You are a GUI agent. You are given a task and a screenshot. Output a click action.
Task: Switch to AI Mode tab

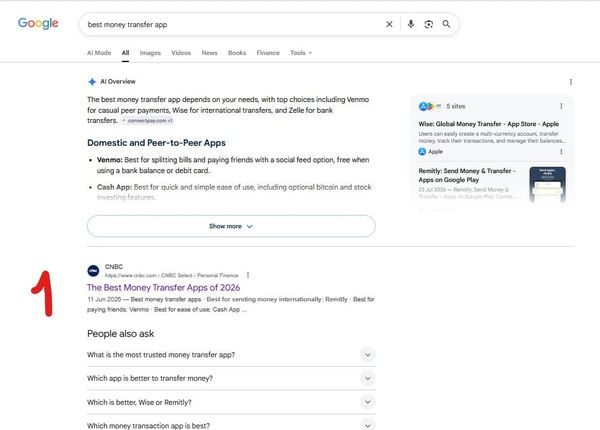tap(99, 53)
